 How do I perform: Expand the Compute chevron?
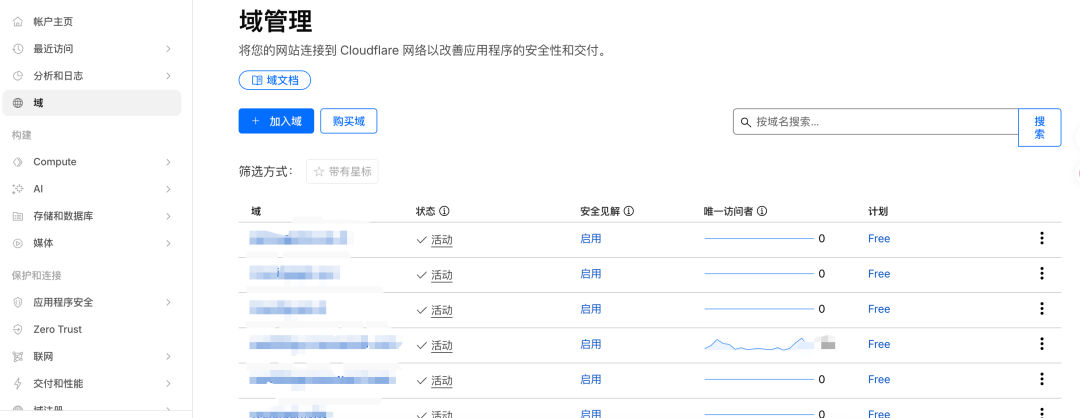[x=169, y=162]
